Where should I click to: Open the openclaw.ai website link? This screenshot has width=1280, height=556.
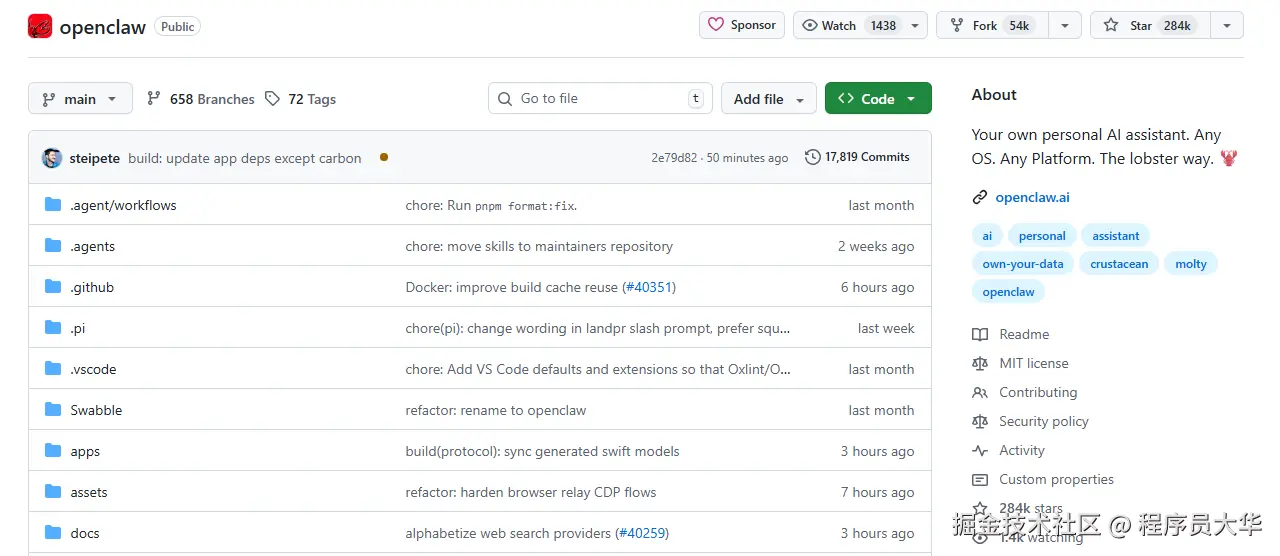pyautogui.click(x=1032, y=197)
